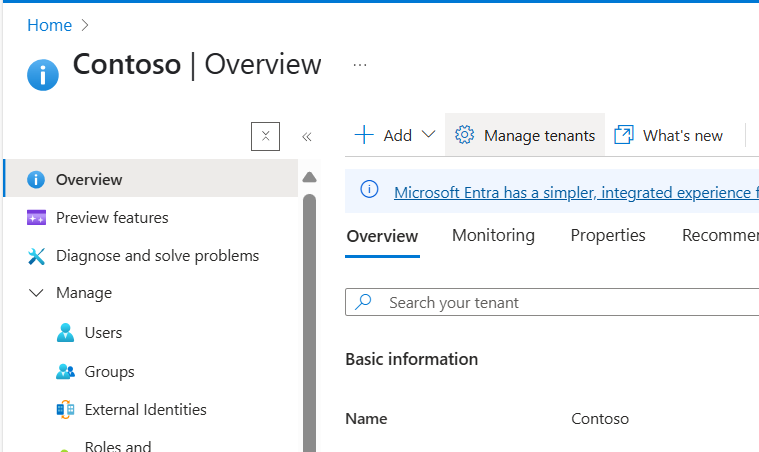Open Groups under Manage
This screenshot has width=759, height=452.
(109, 372)
